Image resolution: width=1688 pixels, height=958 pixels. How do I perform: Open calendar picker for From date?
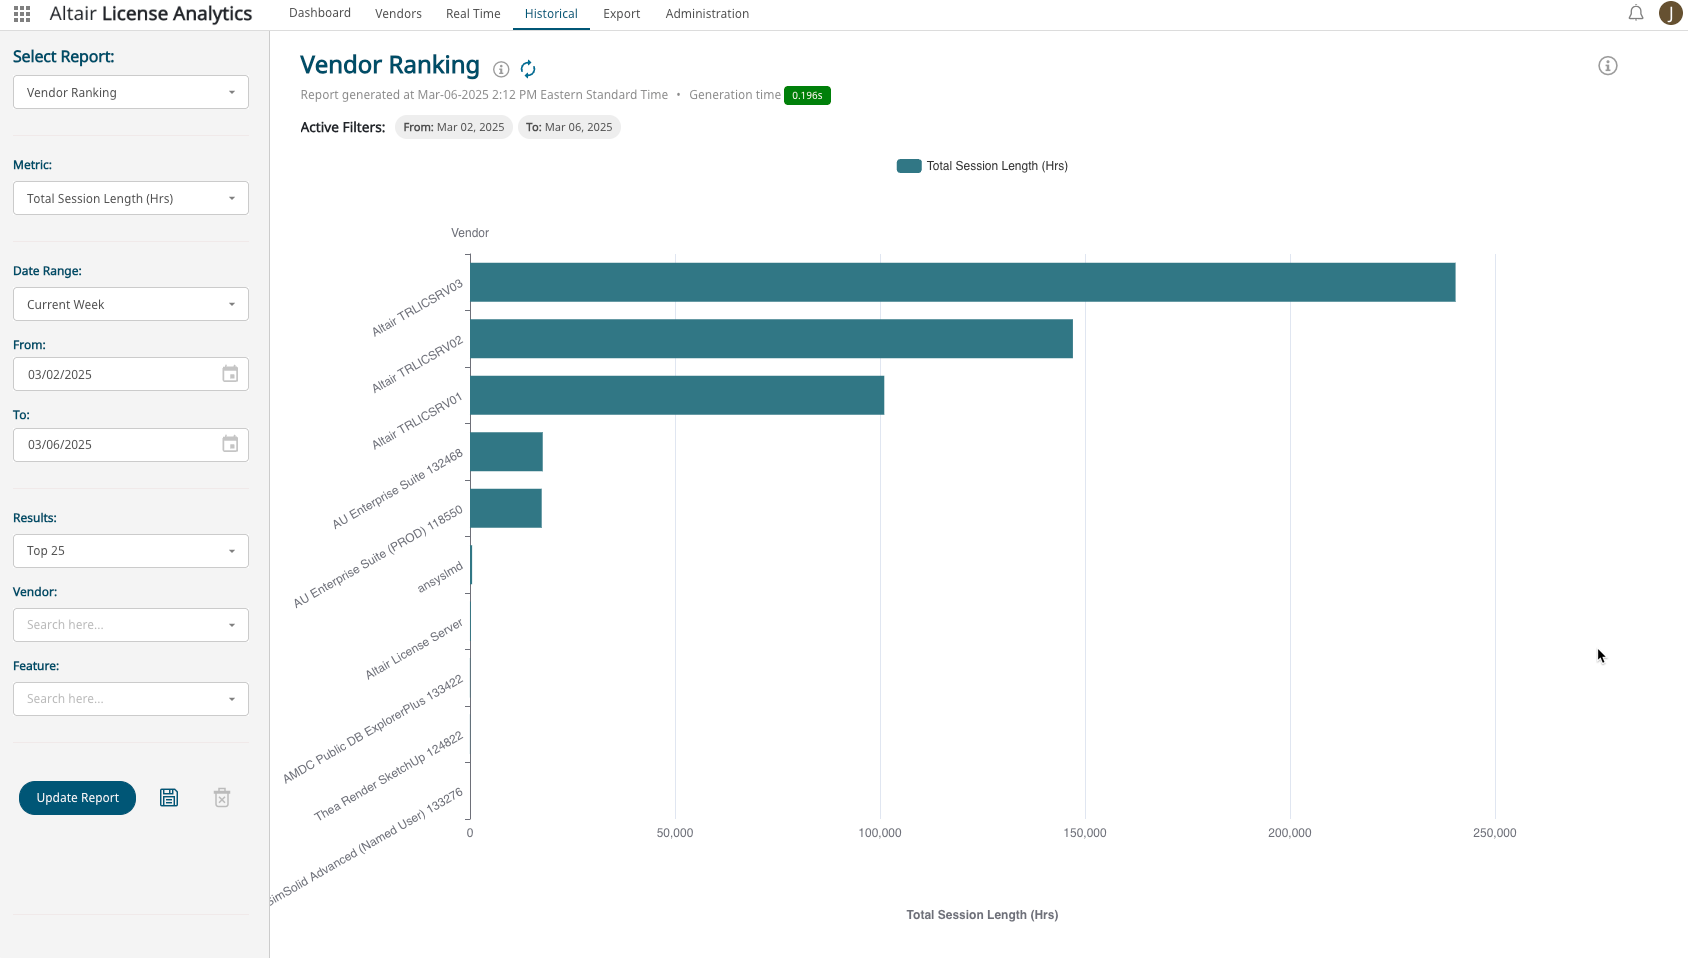click(x=230, y=374)
